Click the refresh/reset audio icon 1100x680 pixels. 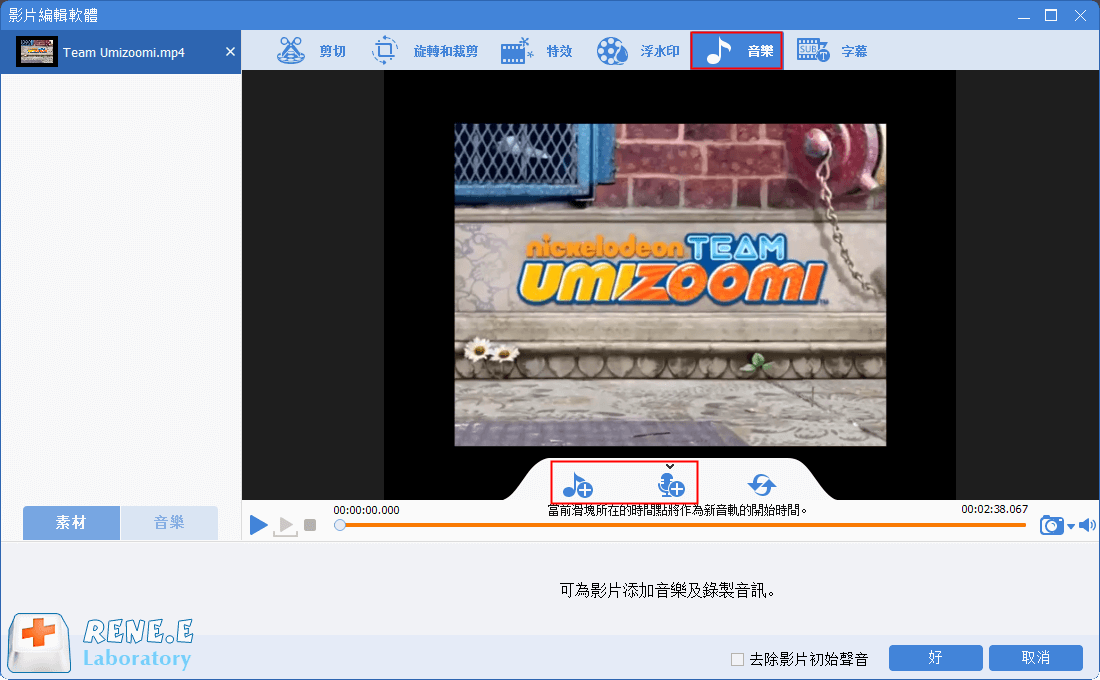point(762,484)
